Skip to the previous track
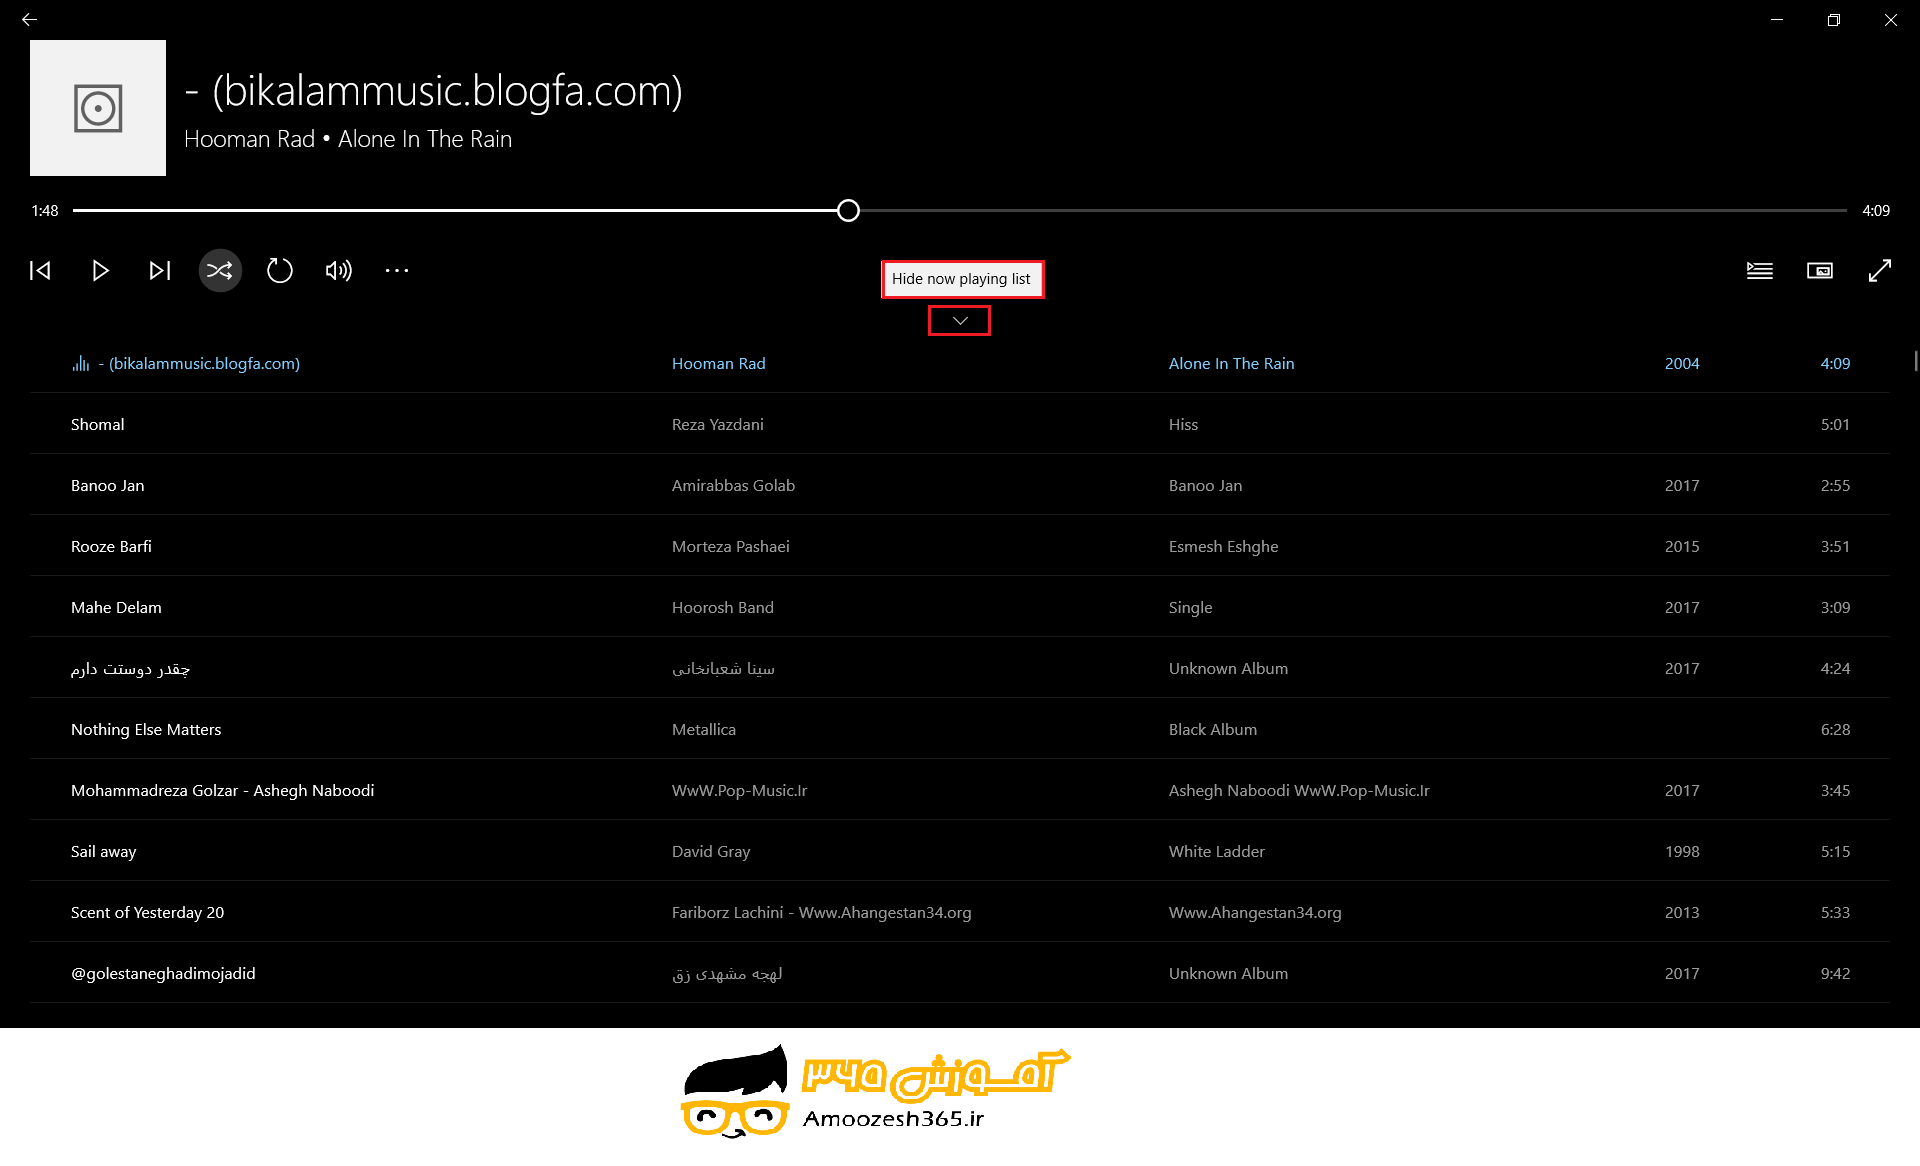Screen dimensions: 1920x1166 pos(40,271)
